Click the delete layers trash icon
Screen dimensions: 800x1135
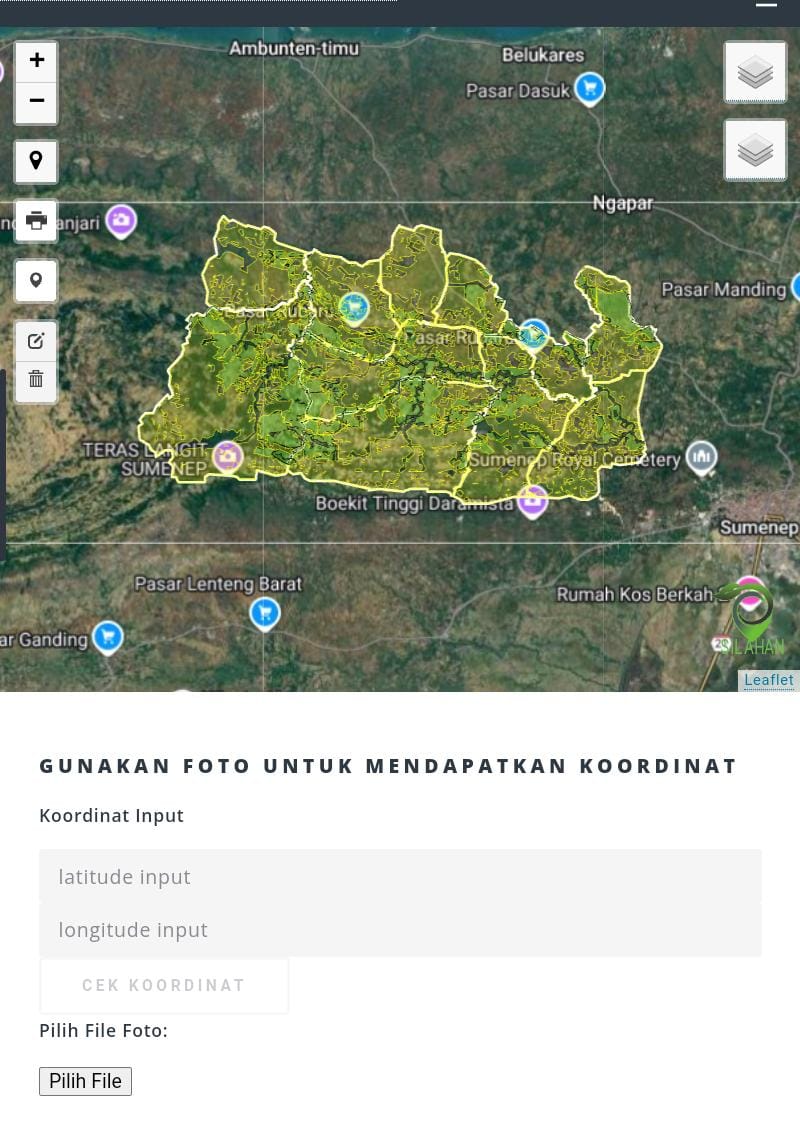coord(36,380)
